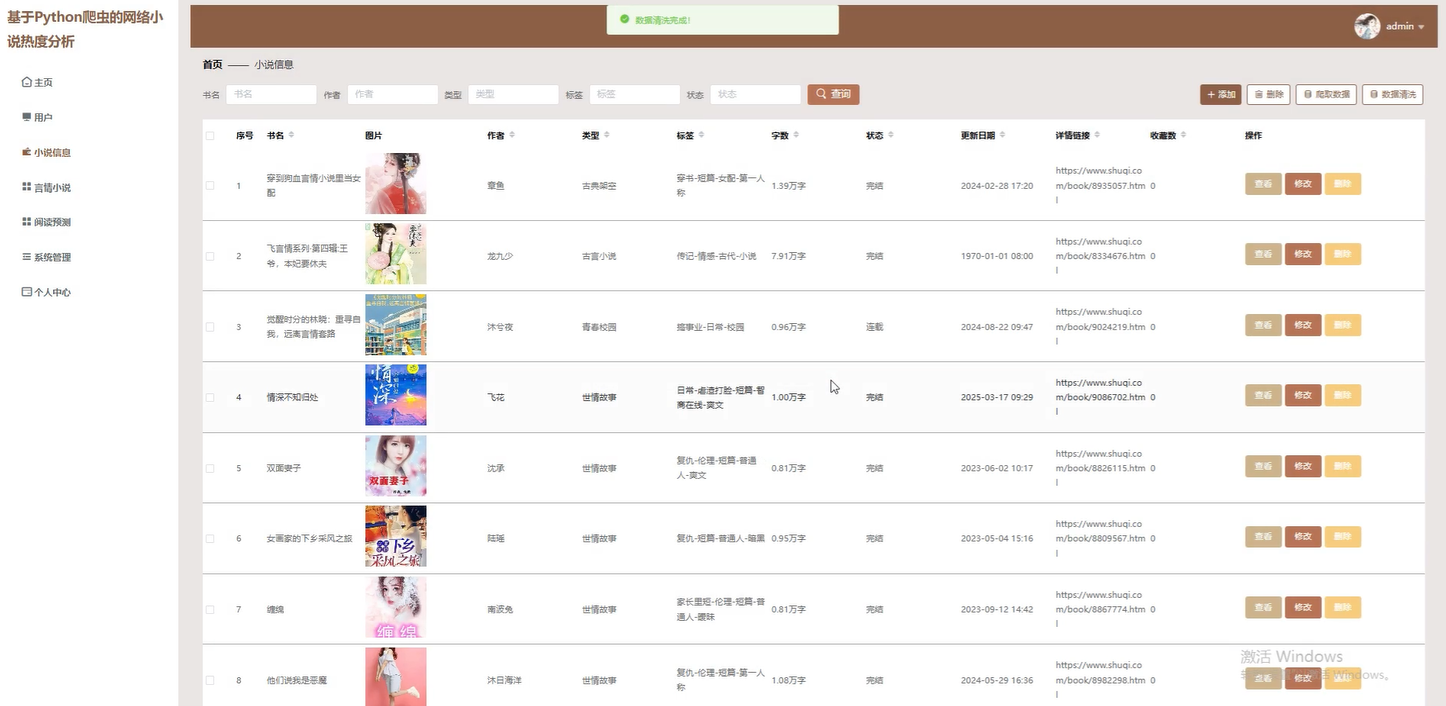Click the card icon beside 个人中心
Screen dimensions: 1446x706
click(x=26, y=292)
